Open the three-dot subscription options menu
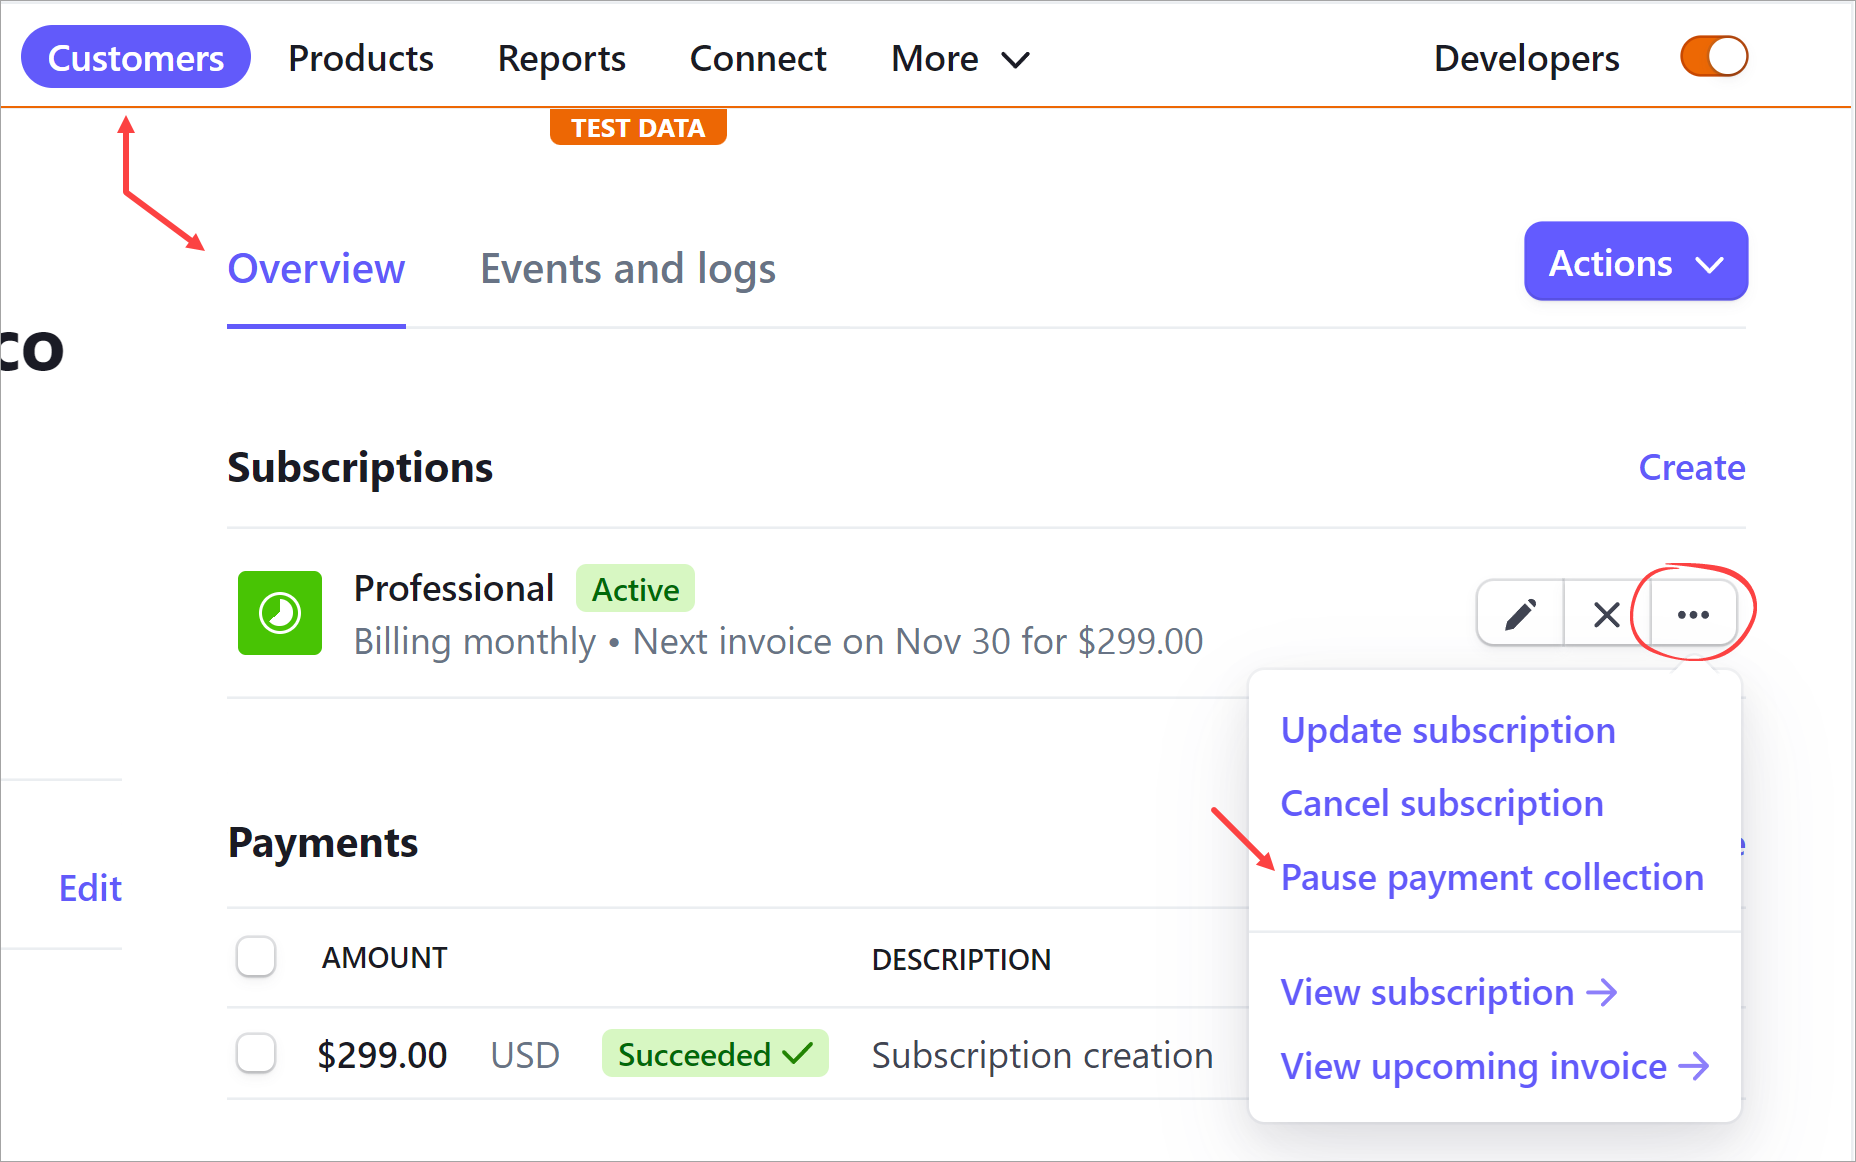The image size is (1856, 1162). click(1692, 613)
